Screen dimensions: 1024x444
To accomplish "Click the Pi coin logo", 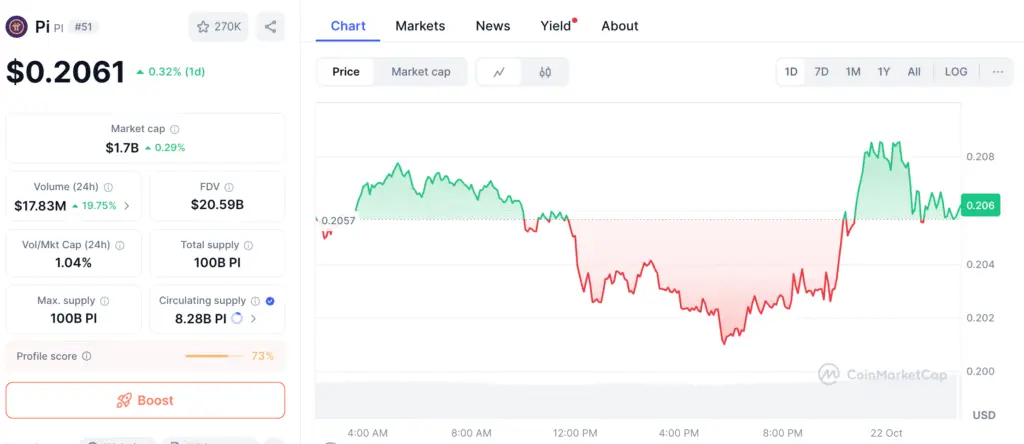I will (x=16, y=27).
